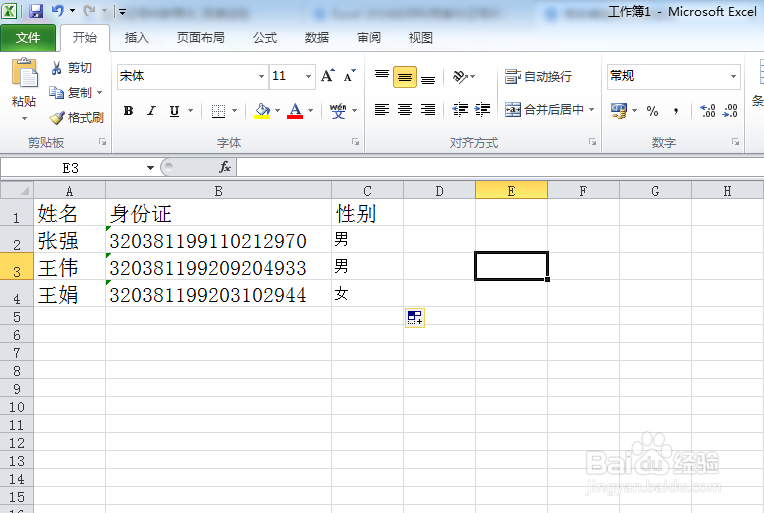Viewport: 764px width, 513px height.
Task: Switch to the 插入 Insert tab
Action: point(136,38)
